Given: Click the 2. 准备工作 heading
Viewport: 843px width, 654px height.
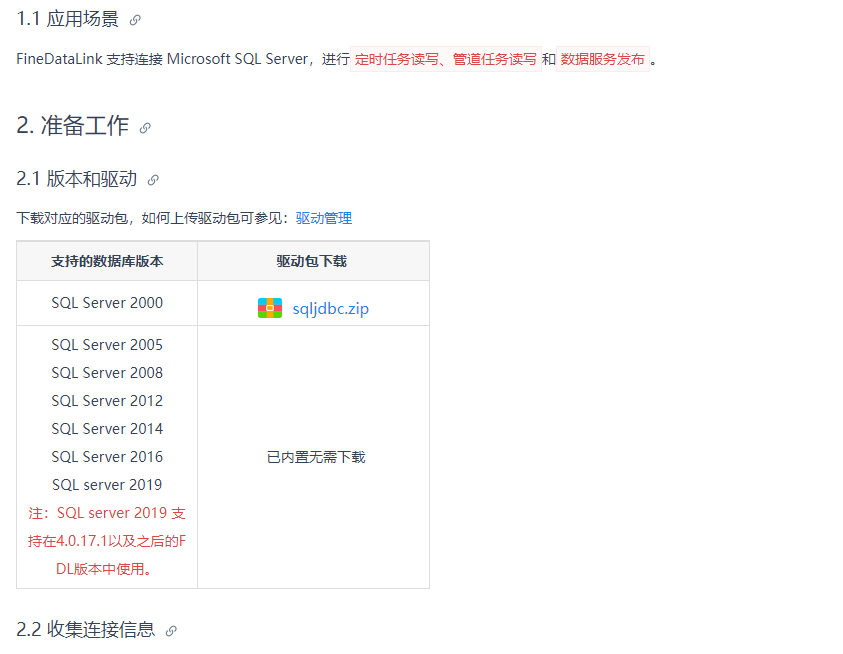Looking at the screenshot, I should (73, 126).
